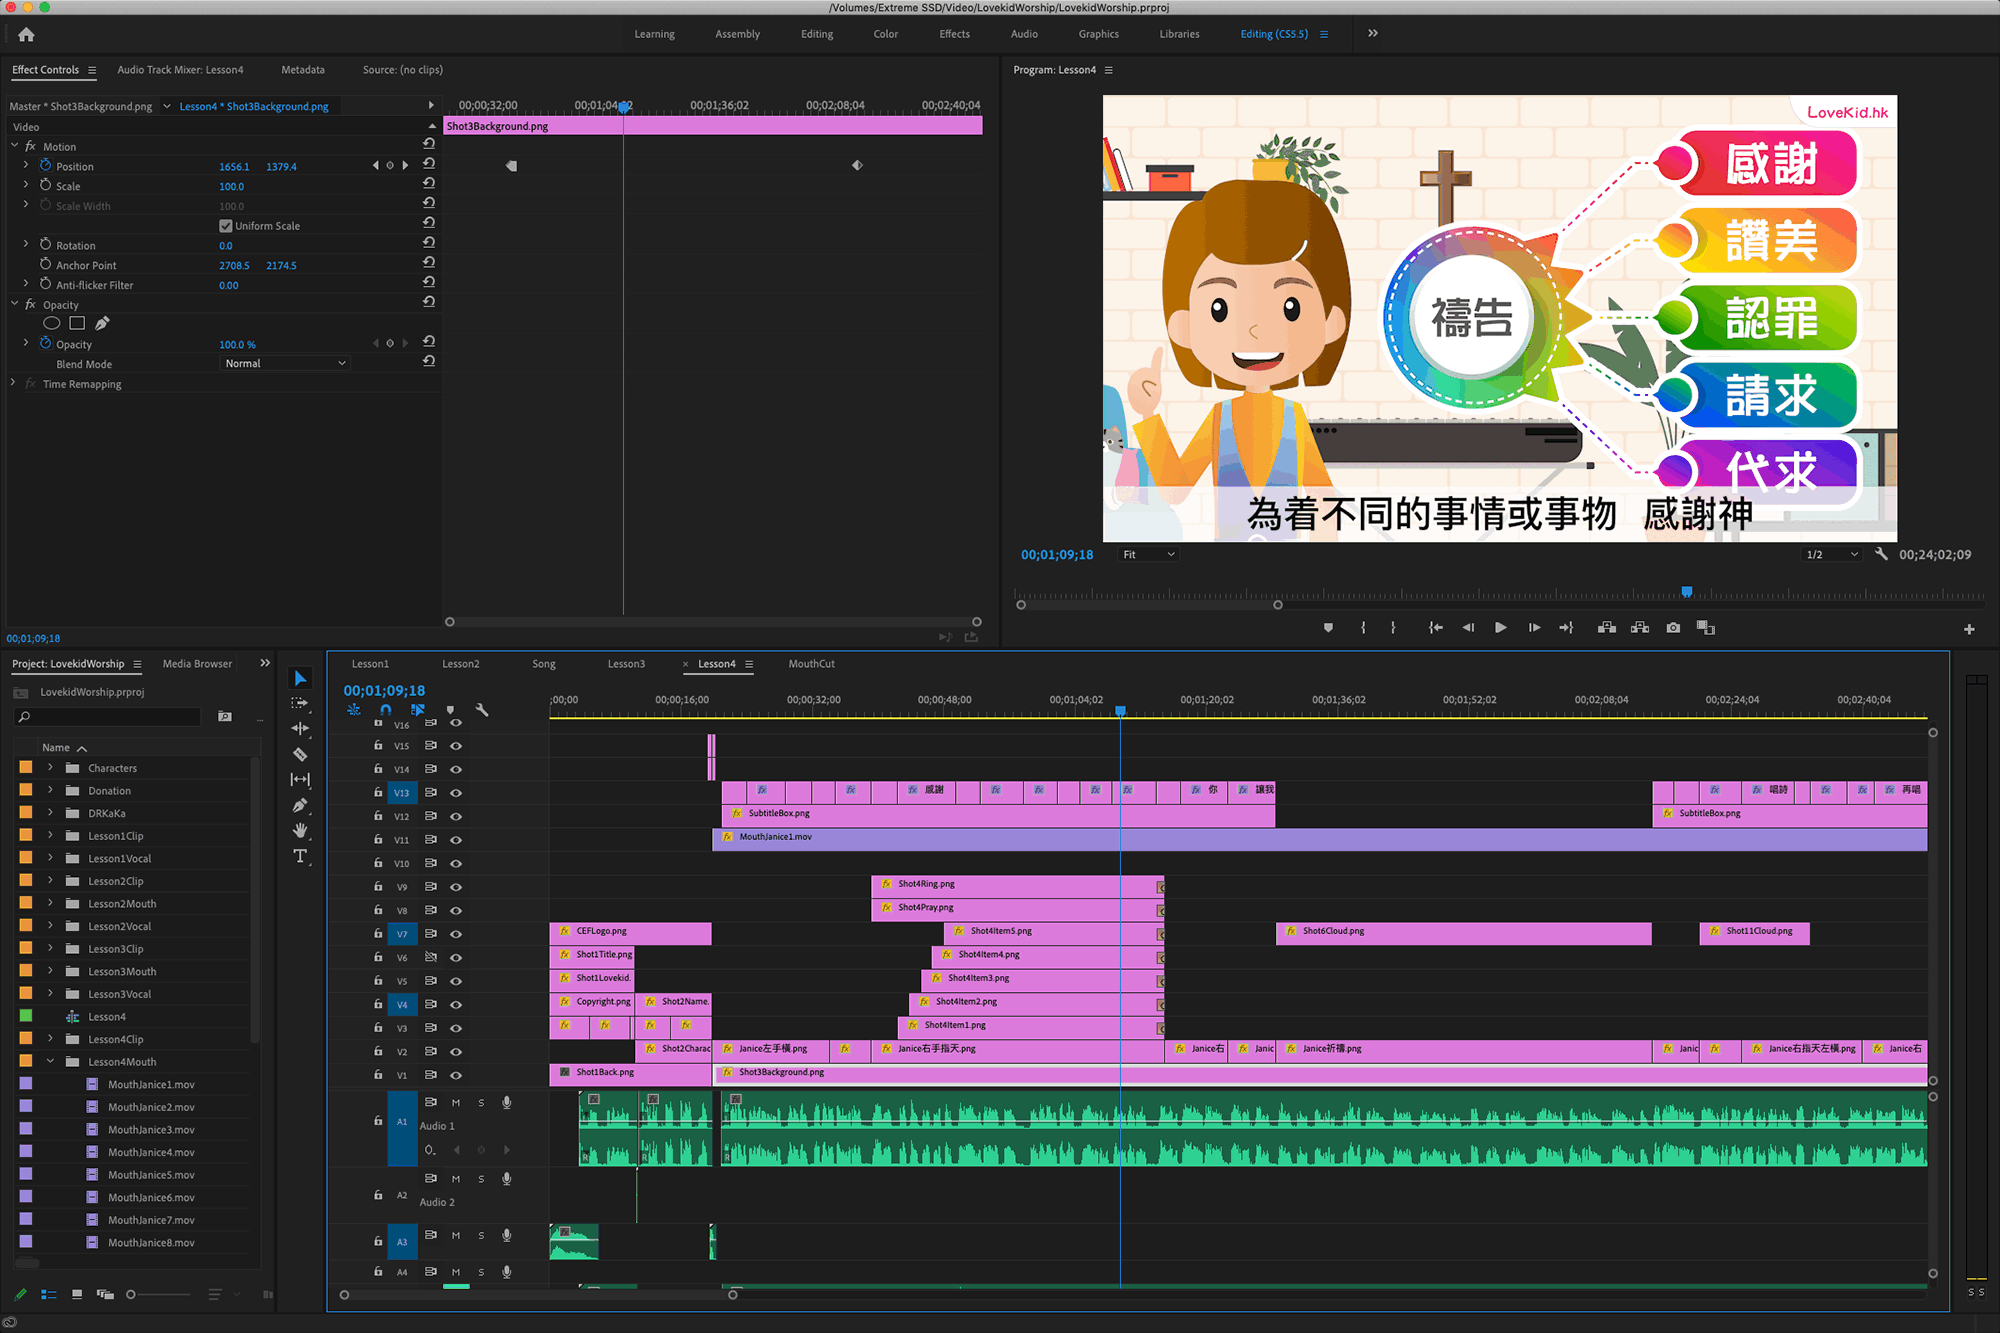The height and width of the screenshot is (1333, 2000).
Task: Open timeline display settings wrench
Action: click(482, 710)
